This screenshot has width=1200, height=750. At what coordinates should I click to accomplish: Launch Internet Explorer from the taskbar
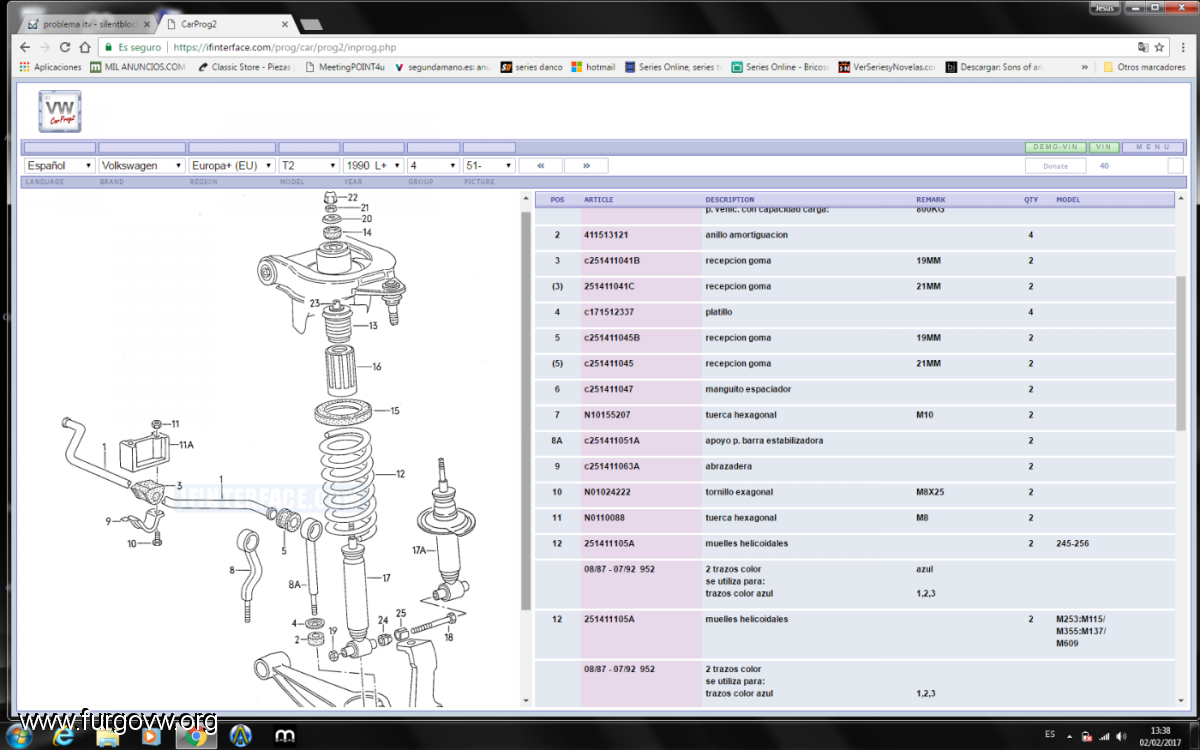coord(65,735)
